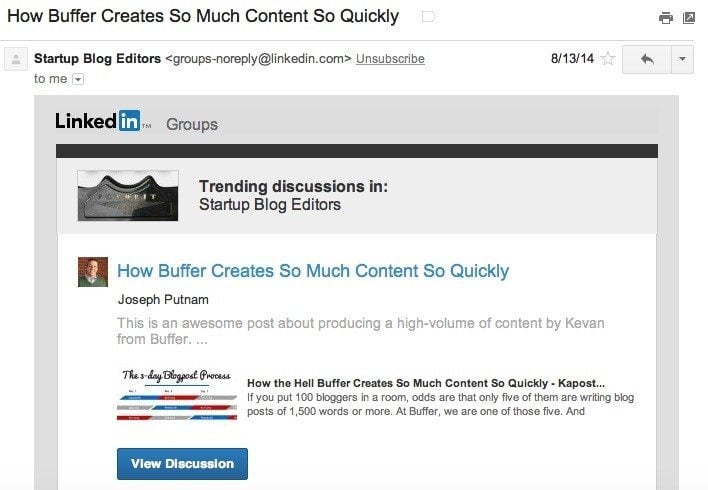Click the name Joseph Putnam

pos(163,299)
